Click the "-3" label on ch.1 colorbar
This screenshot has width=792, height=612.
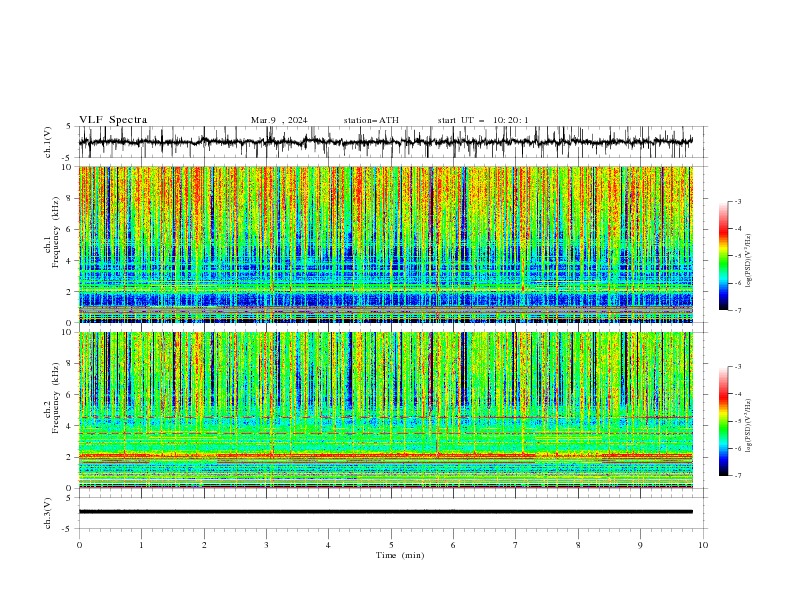[737, 201]
